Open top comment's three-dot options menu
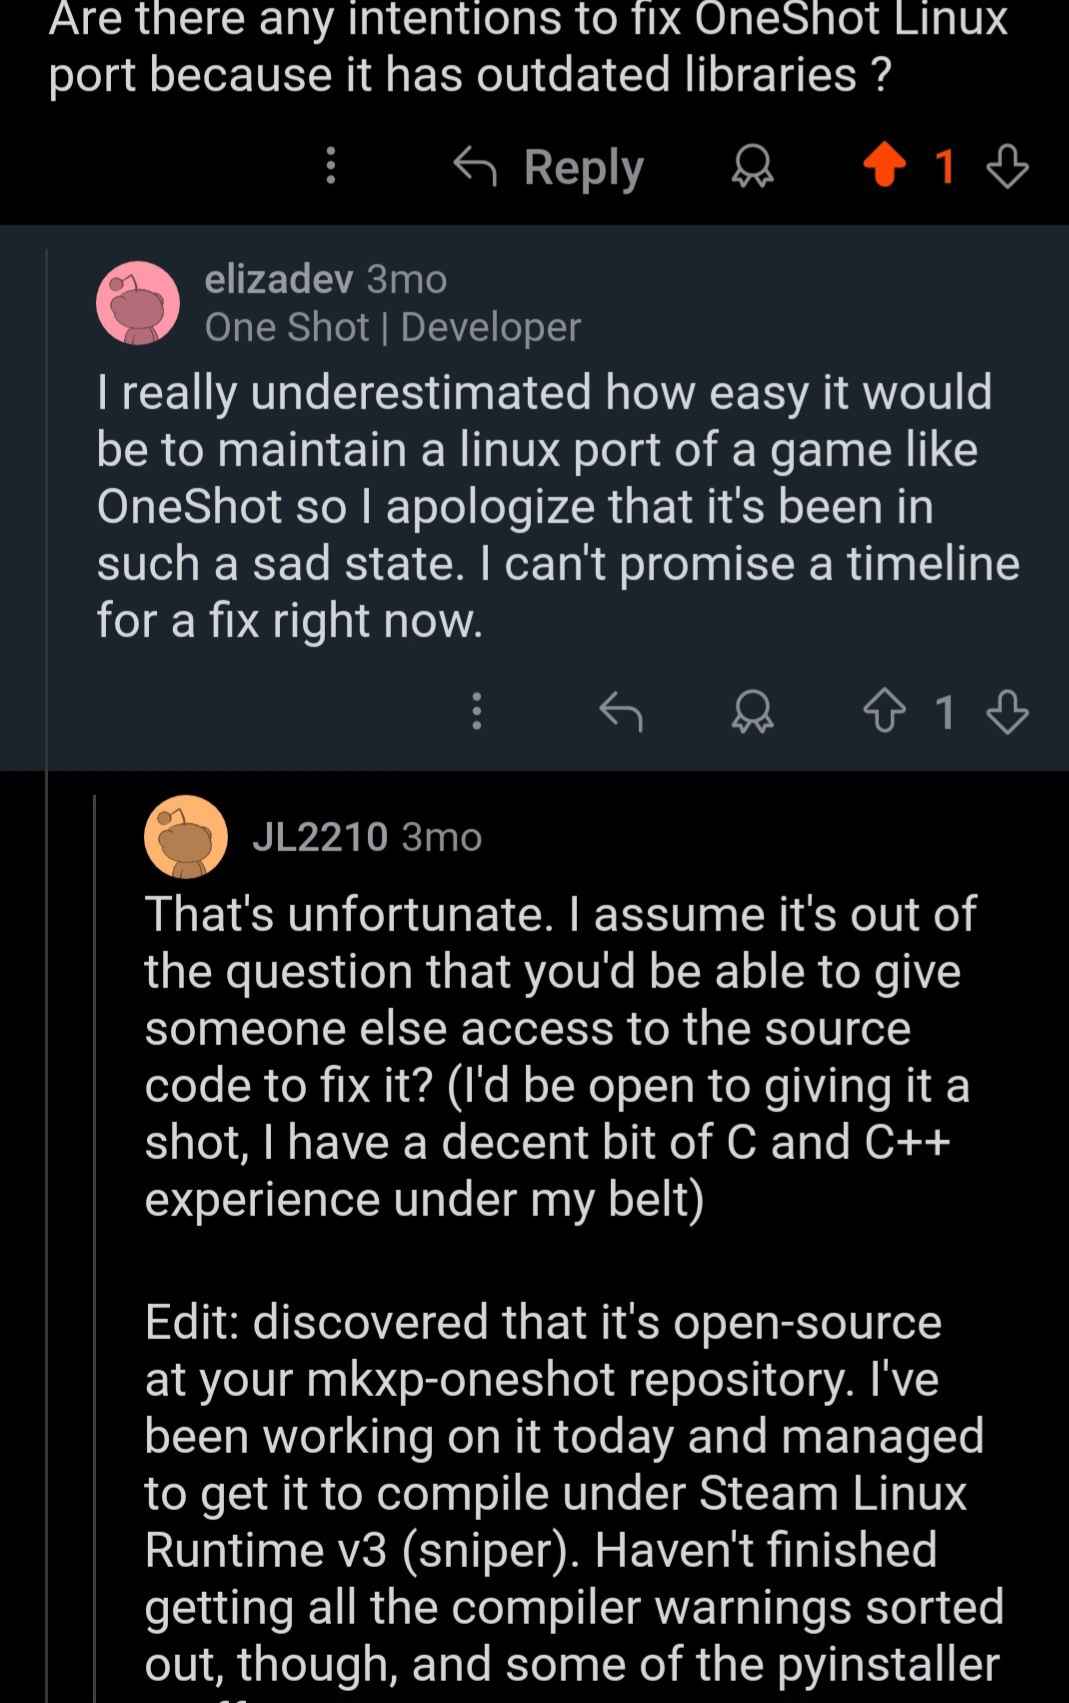Viewport: 1069px width, 1703px height. pyautogui.click(x=331, y=166)
